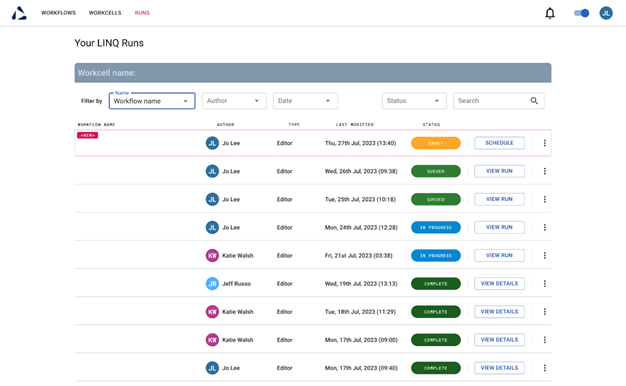Open the Date filter dropdown

tap(305, 101)
